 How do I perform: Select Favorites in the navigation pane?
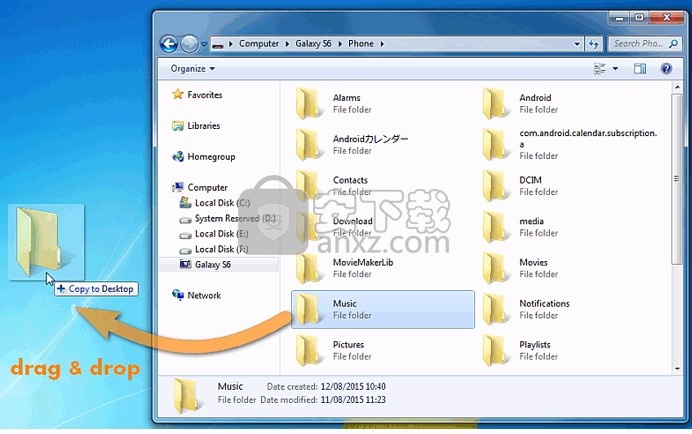[x=204, y=94]
